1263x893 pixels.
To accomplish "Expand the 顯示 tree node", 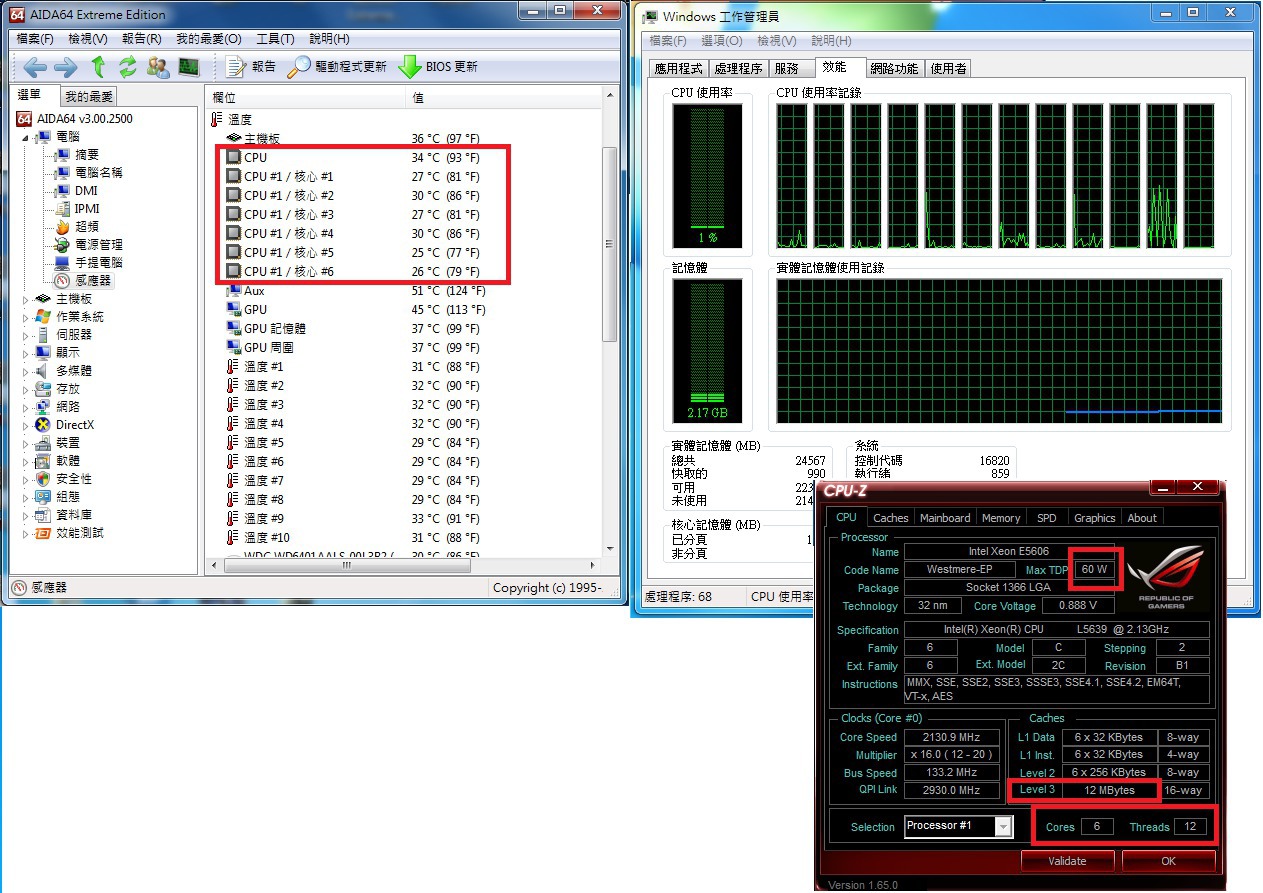I will point(27,353).
